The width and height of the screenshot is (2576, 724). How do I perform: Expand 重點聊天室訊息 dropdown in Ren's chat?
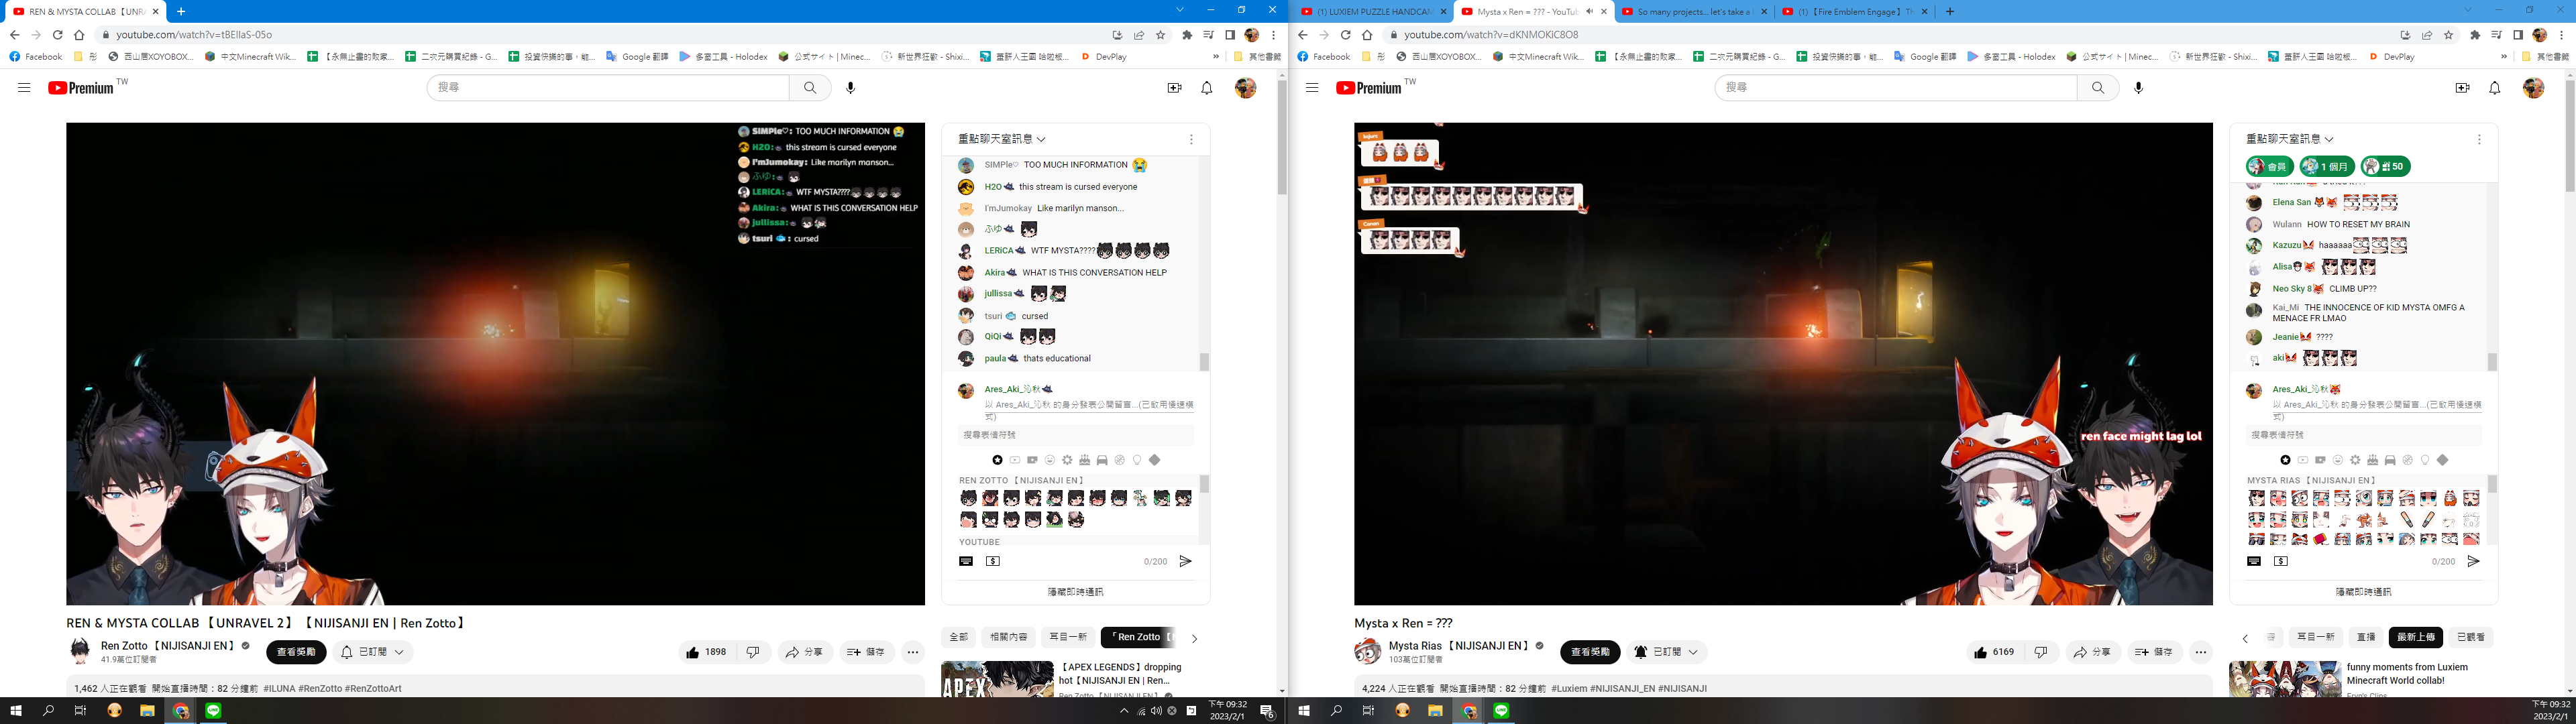pos(1002,139)
